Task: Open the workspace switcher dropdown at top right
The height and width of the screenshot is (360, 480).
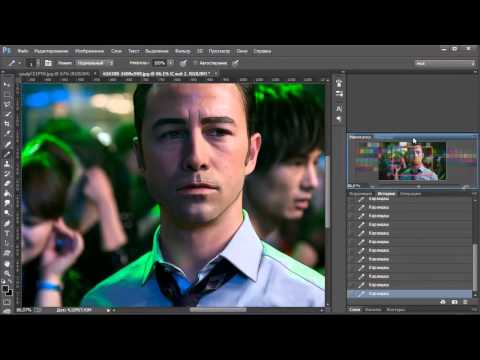Action: 445,63
